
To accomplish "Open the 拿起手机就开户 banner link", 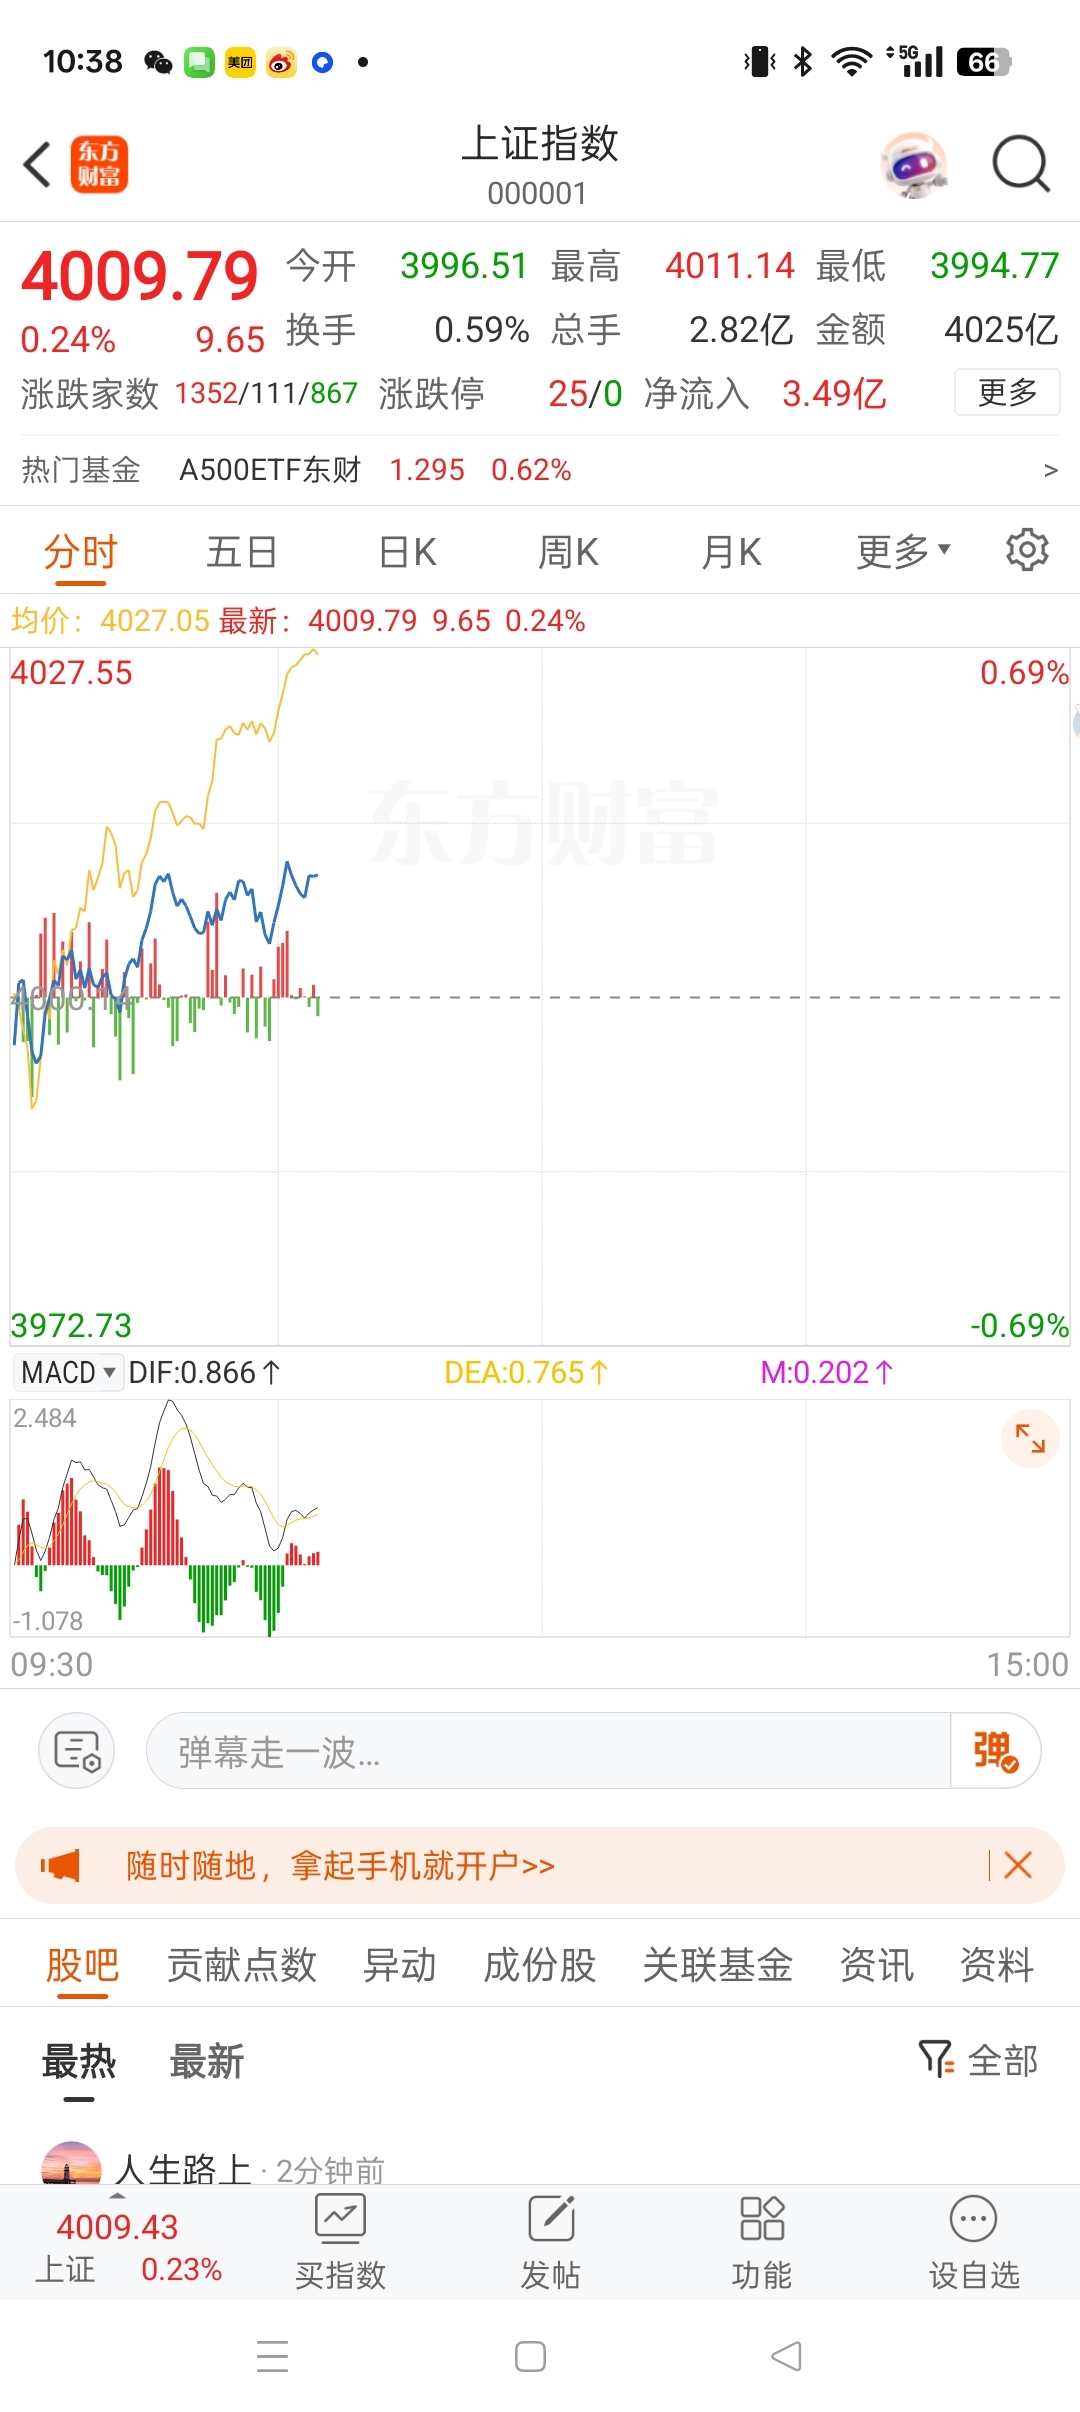I will [340, 1865].
